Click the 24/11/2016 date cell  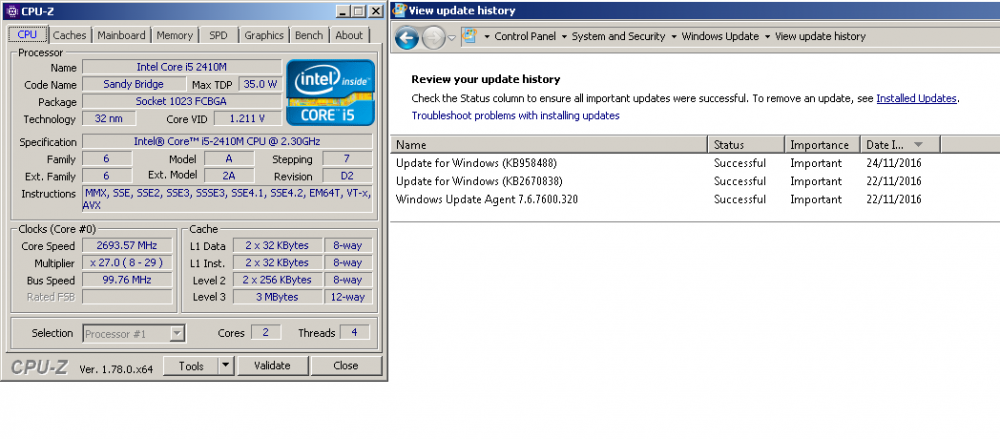coord(893,163)
